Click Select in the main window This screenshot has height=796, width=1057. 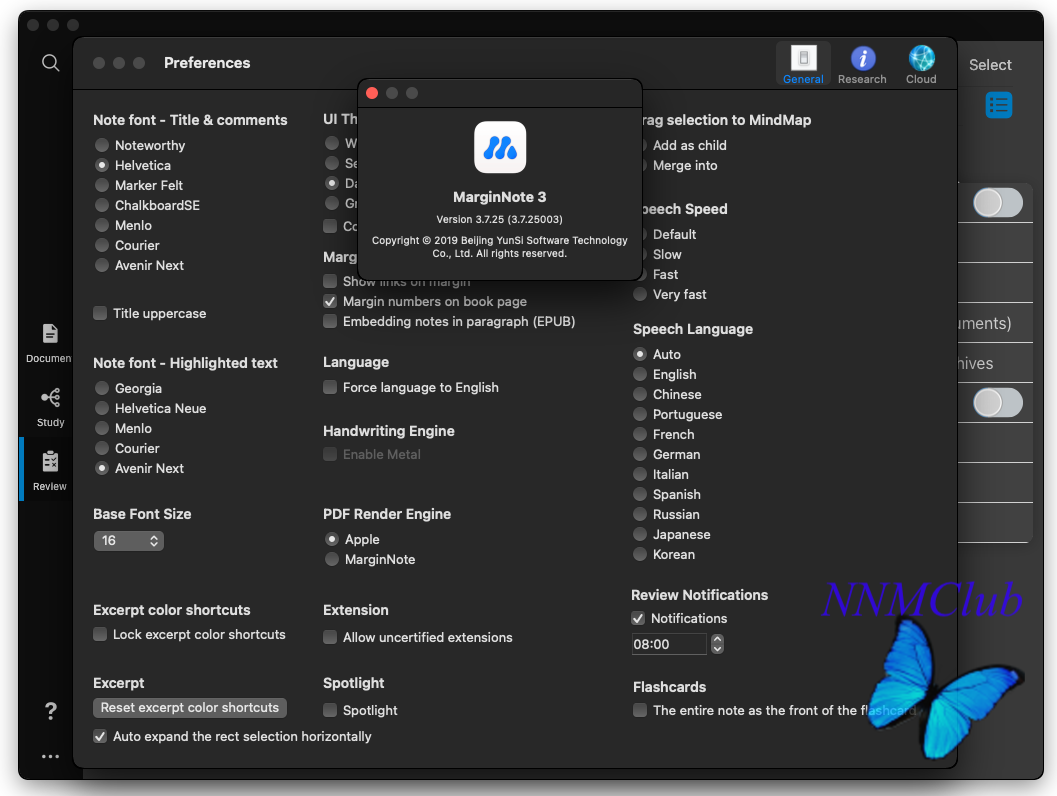[x=990, y=65]
